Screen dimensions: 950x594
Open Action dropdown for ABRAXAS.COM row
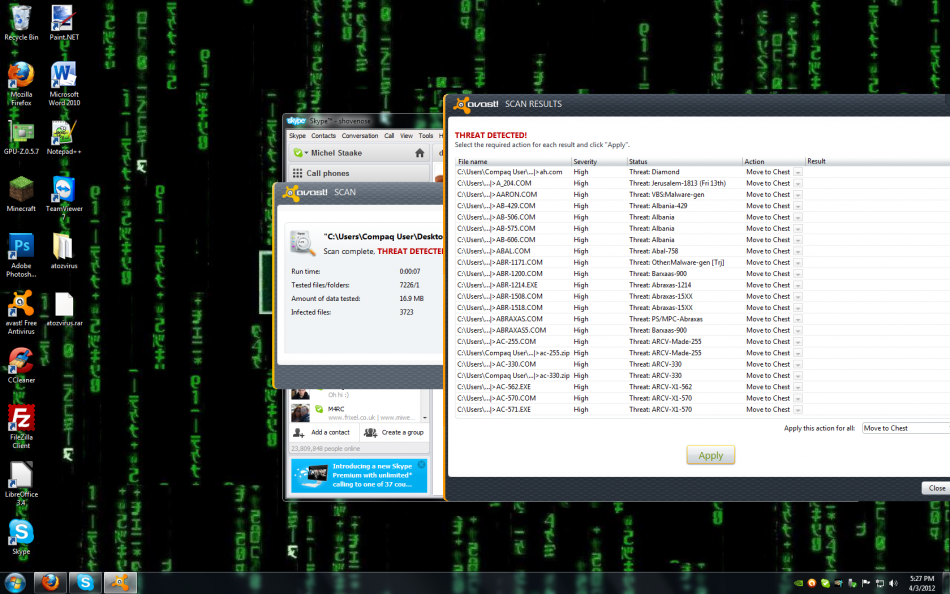pyautogui.click(x=798, y=319)
